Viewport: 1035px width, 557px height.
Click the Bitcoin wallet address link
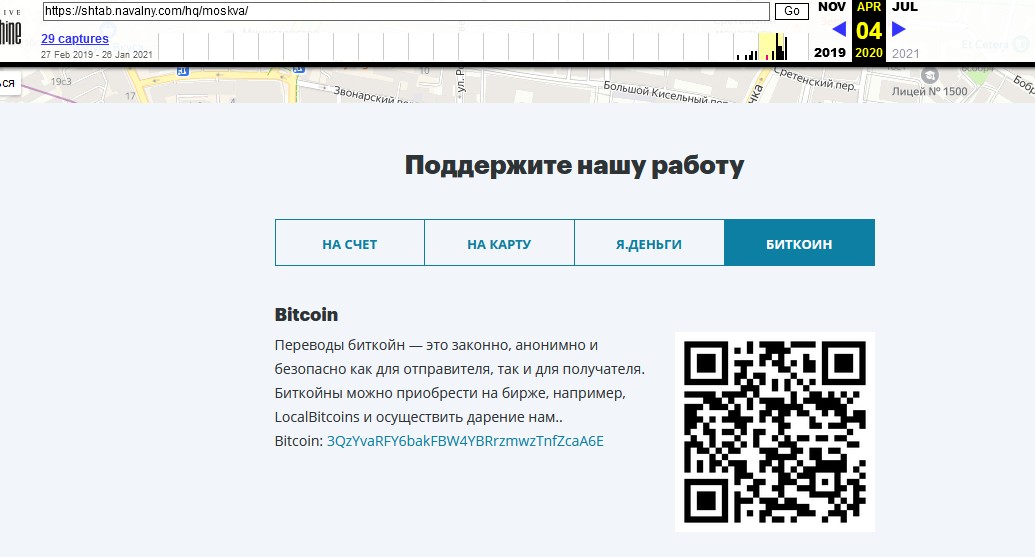[465, 441]
